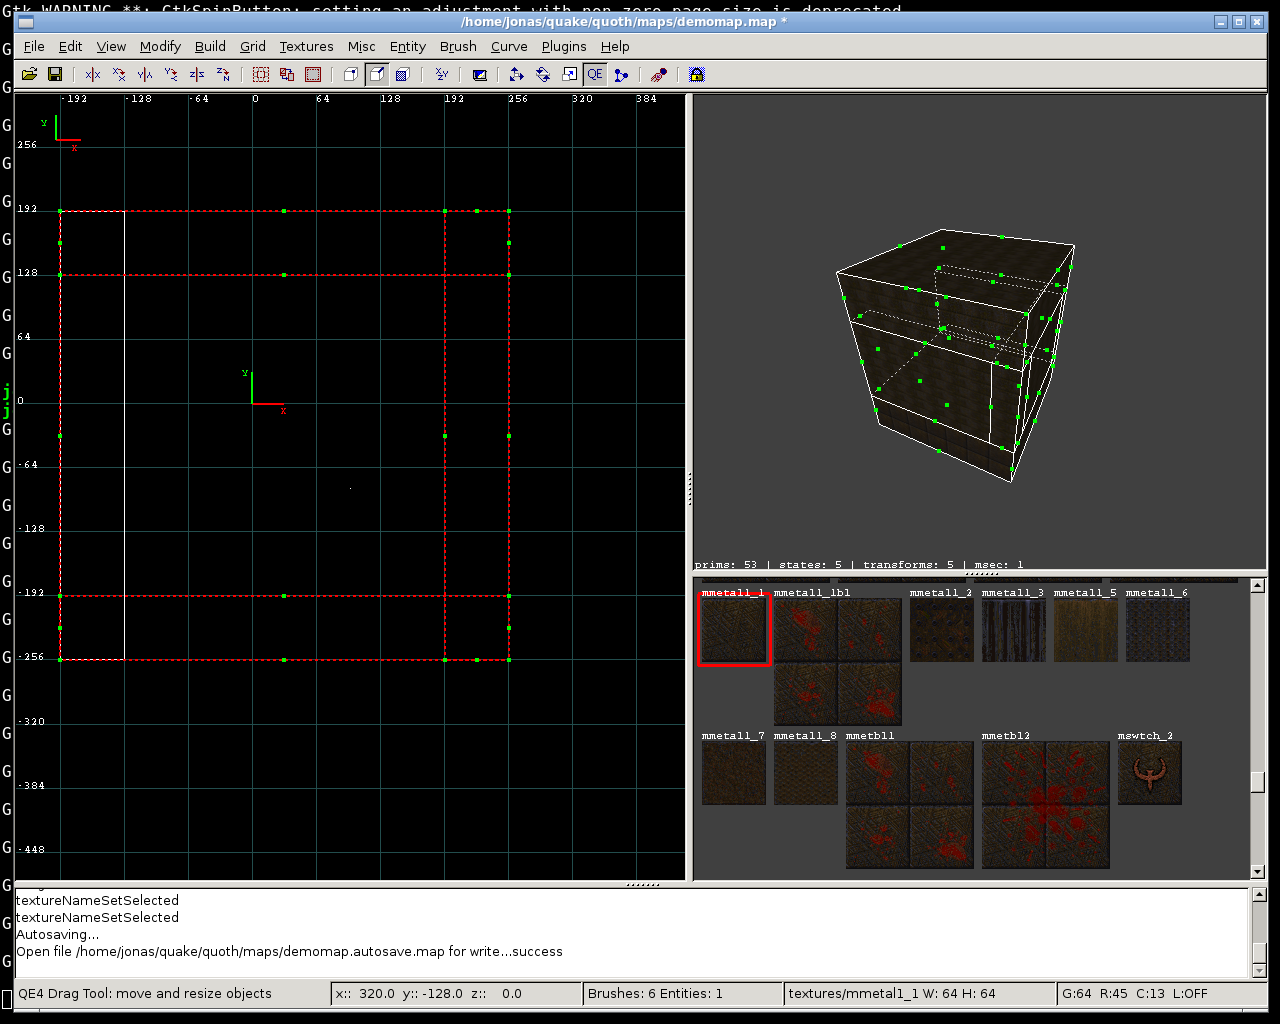Click the Y-axis rotate icon

171,74
